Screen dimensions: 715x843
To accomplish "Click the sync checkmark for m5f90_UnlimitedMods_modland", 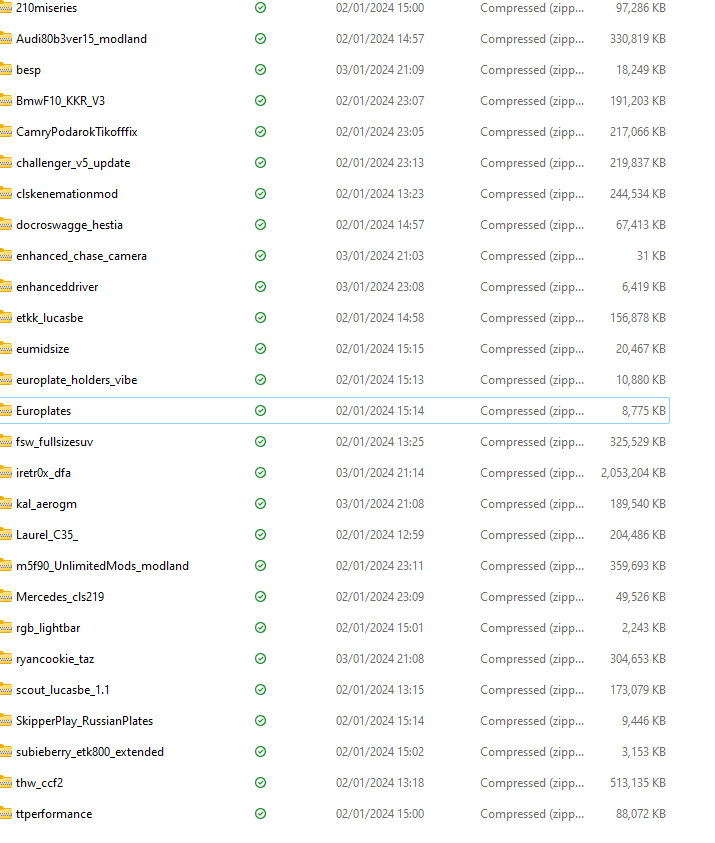I will coord(261,566).
